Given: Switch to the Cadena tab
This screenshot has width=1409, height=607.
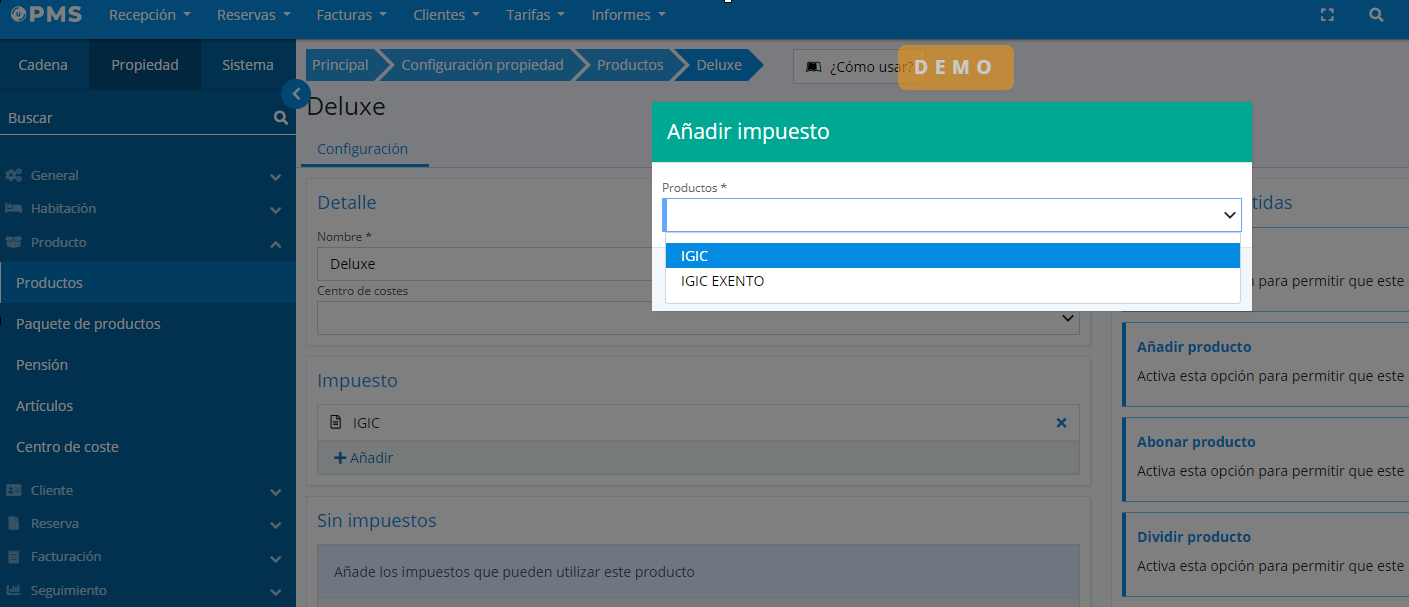Looking at the screenshot, I should [x=43, y=65].
